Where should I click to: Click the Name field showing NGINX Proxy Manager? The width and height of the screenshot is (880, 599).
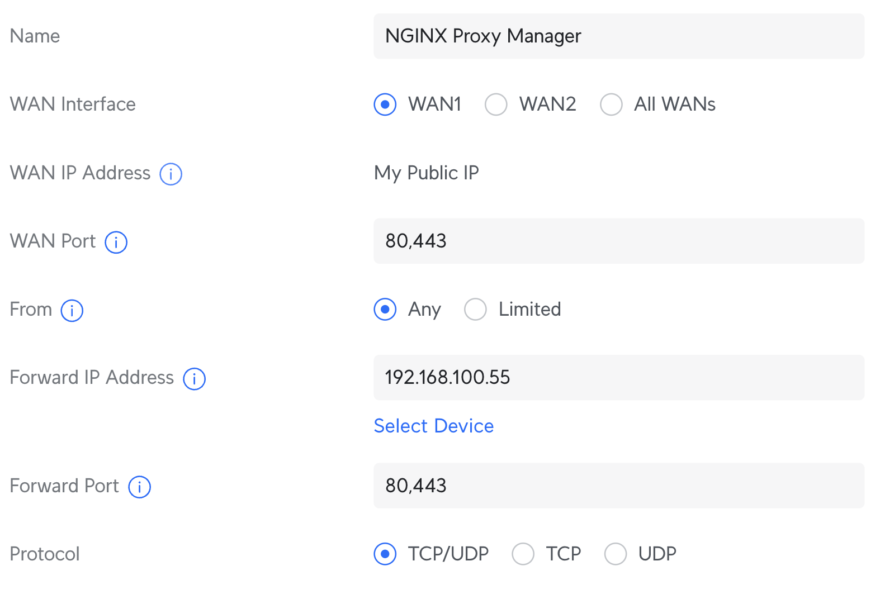[619, 36]
